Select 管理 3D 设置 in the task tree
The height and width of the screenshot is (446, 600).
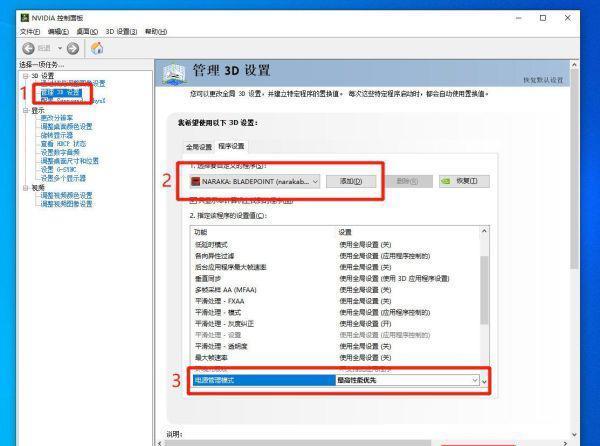(x=61, y=93)
